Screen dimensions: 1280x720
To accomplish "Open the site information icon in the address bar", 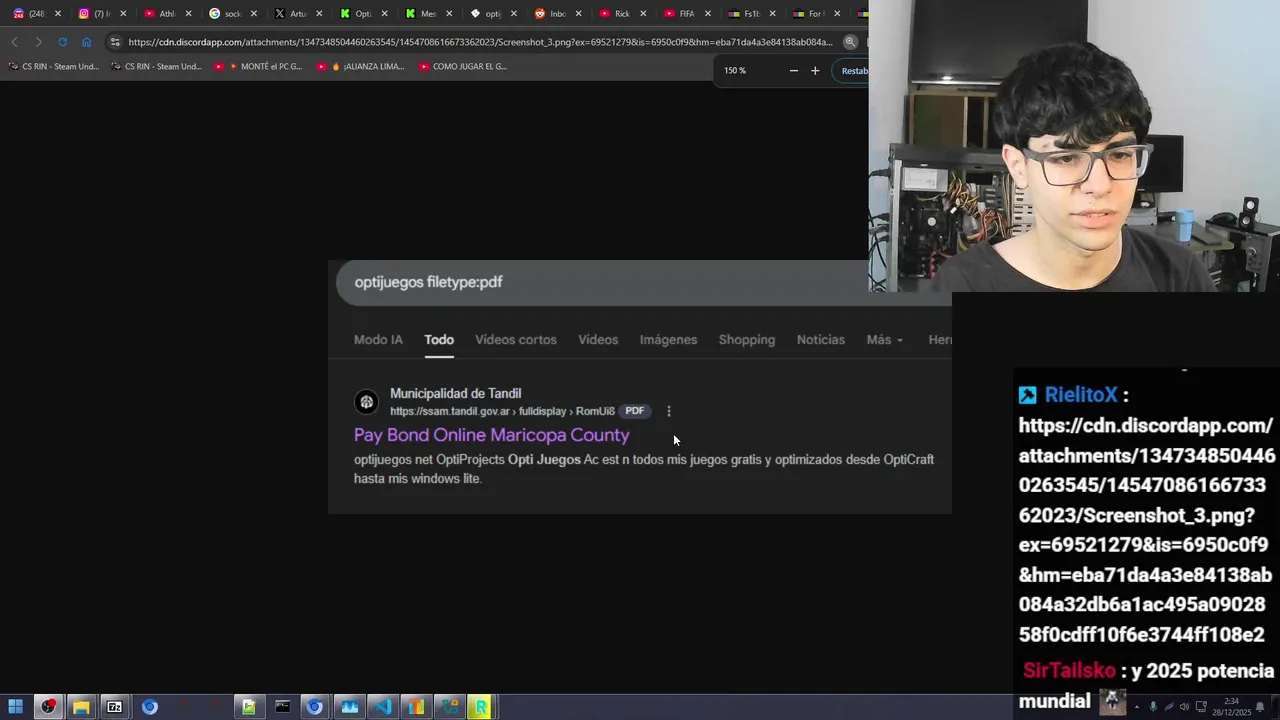I will click(115, 42).
